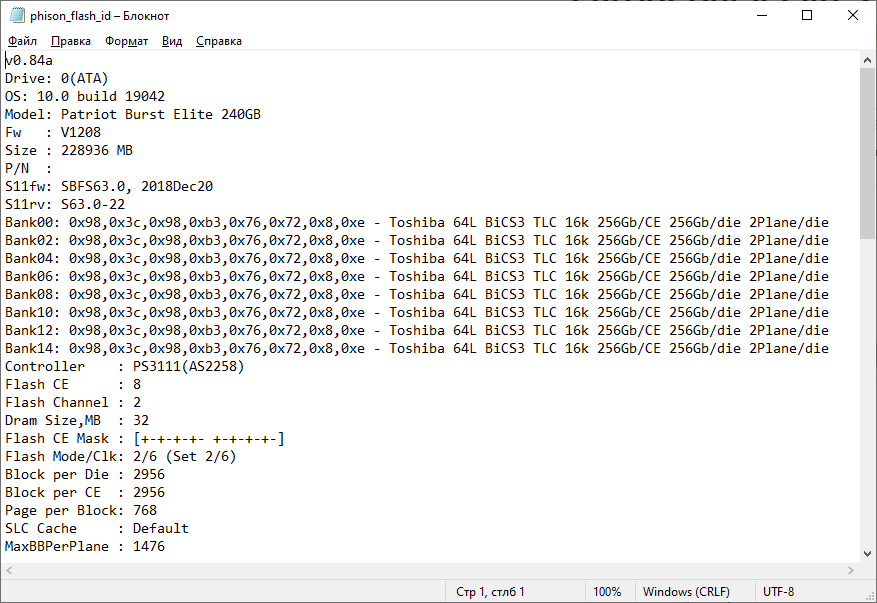Click 'Flash Mode/Clk: 2/6 (Set 2/6)' line
The width and height of the screenshot is (877, 603).
[121, 456]
